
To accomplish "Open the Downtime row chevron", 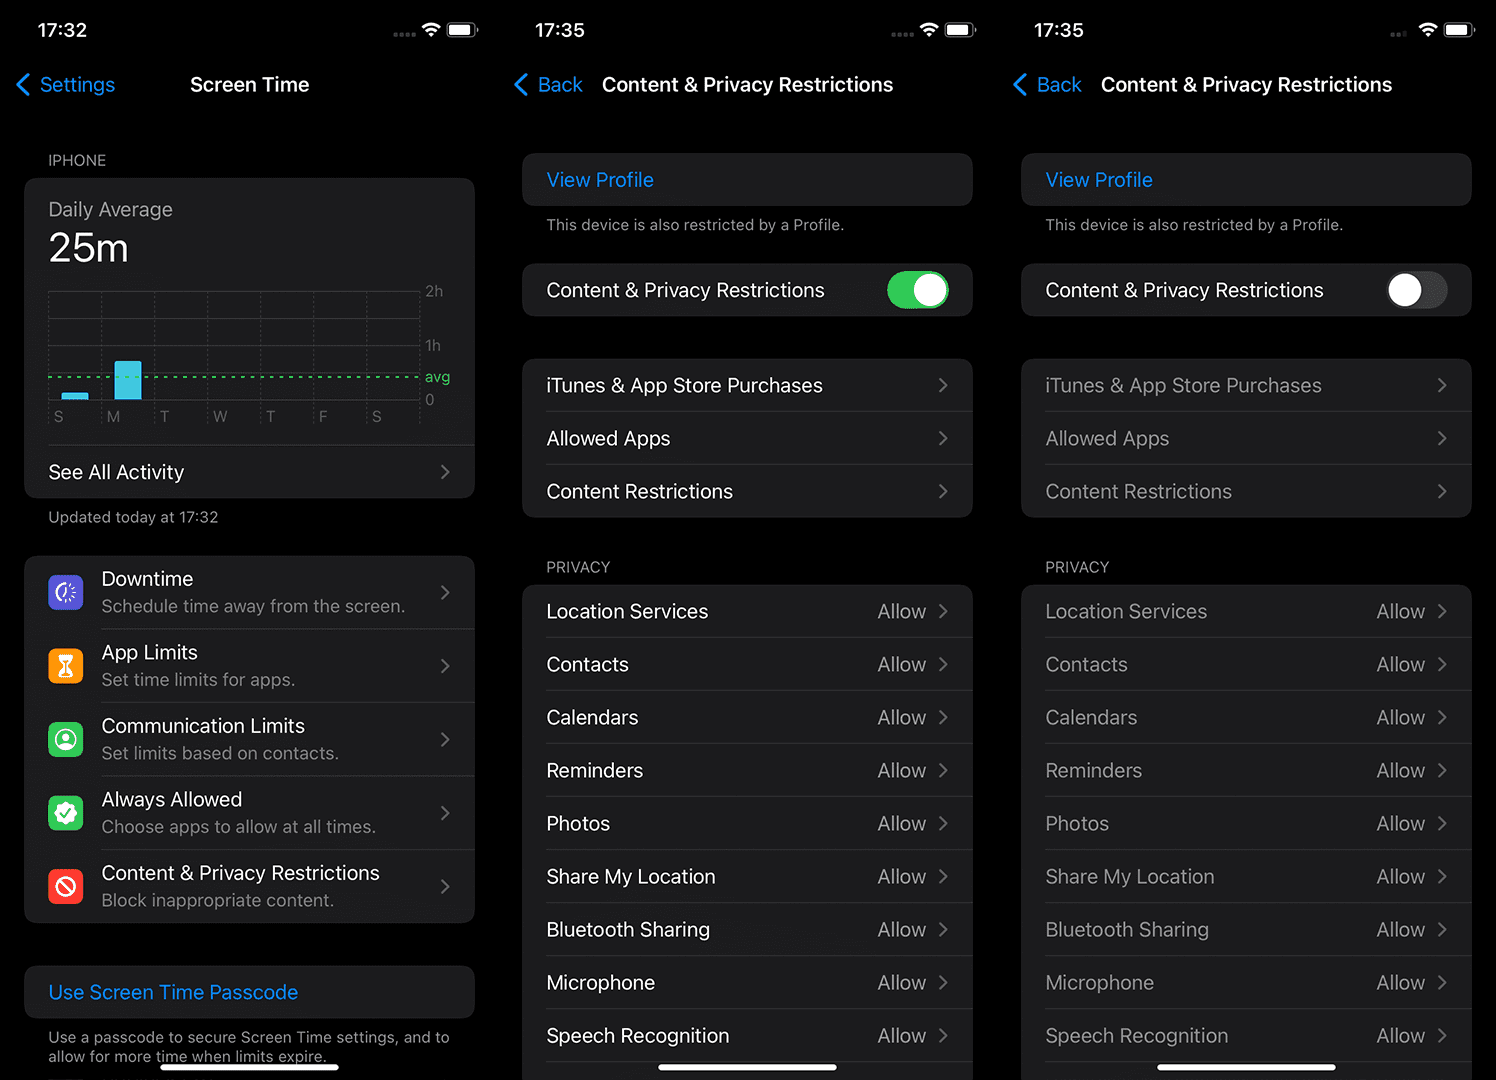I will point(445,592).
